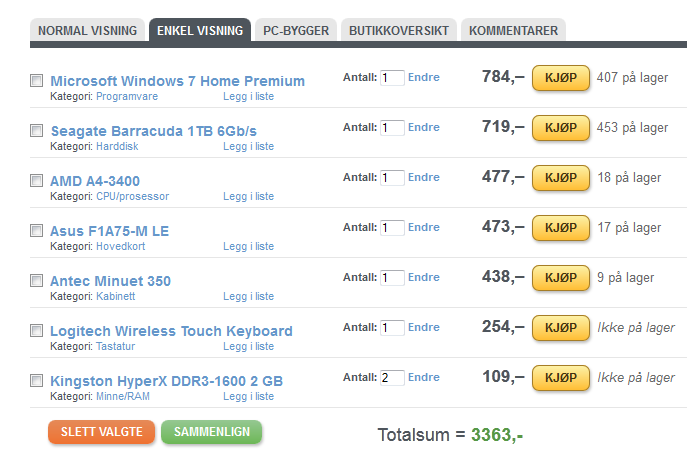Click Legg i liste for Seagate Barracuda
Viewport: 687px width, 465px height.
[x=248, y=146]
